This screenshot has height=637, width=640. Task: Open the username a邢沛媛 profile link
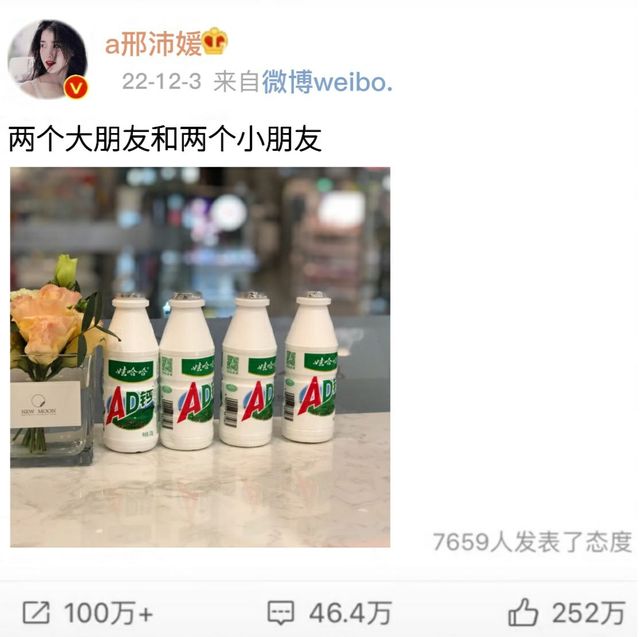point(153,43)
